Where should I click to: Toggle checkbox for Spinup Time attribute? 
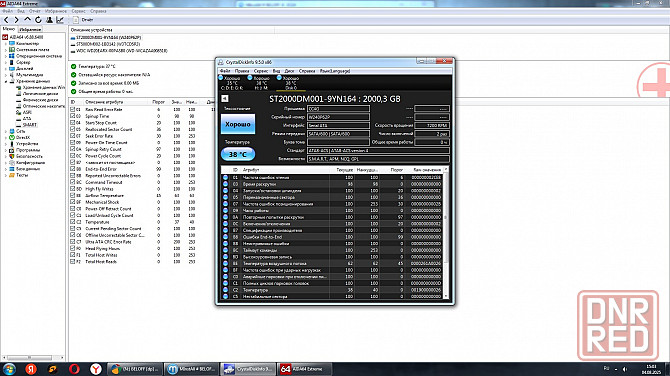pos(73,116)
